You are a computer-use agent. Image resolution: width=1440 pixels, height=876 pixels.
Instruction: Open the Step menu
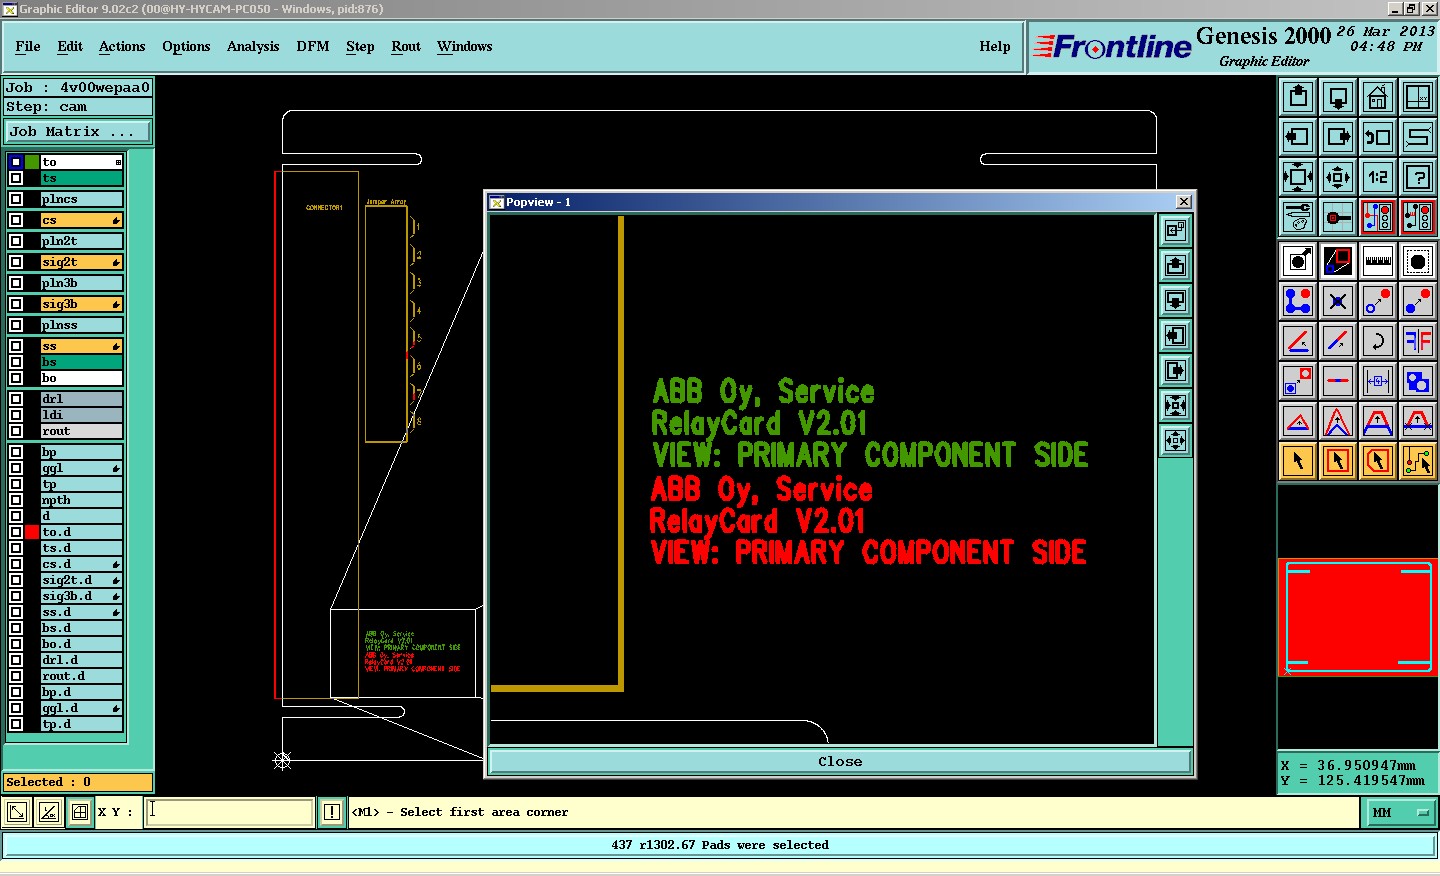(360, 46)
